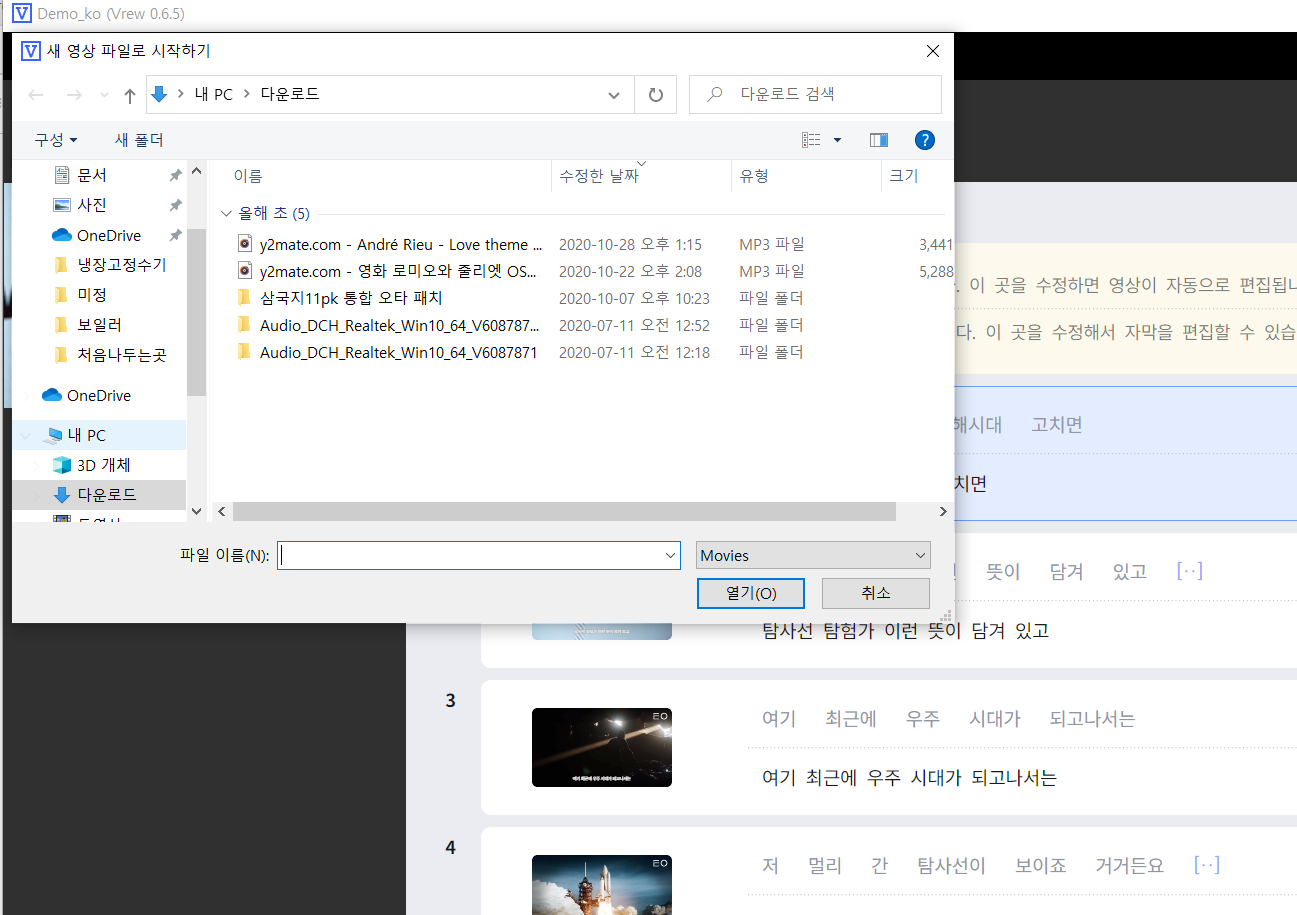Viewport: 1297px width, 915px height.
Task: Click the Up one level arrow
Action: point(129,95)
